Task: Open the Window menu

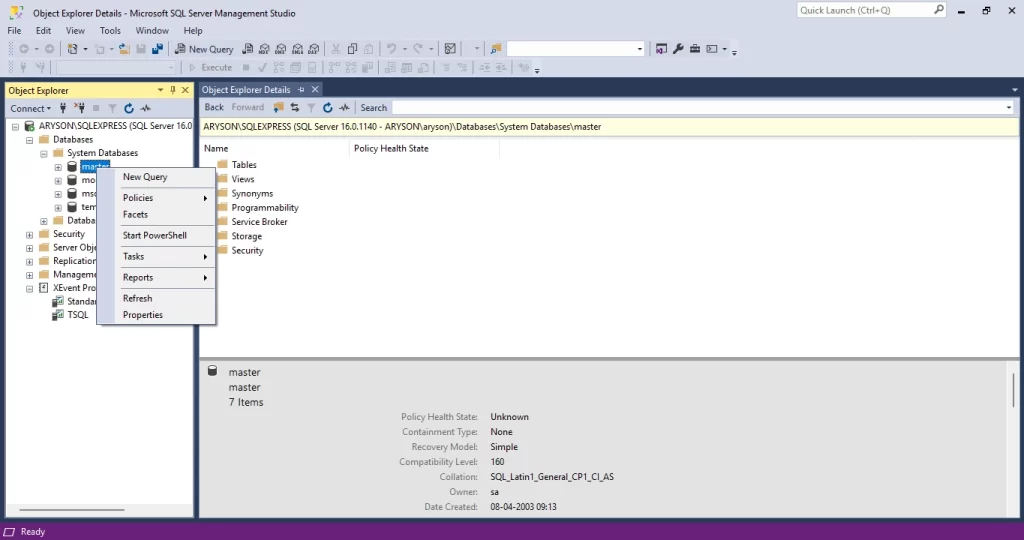Action: (x=152, y=31)
